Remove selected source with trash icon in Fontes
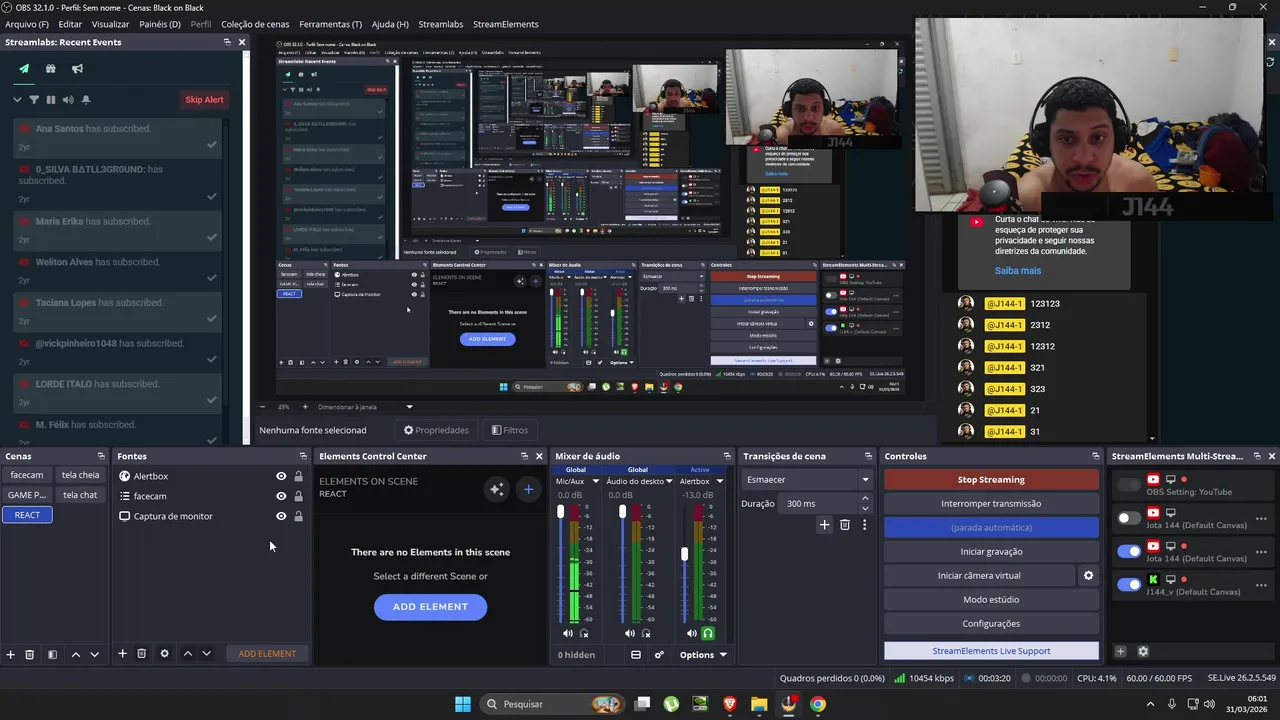This screenshot has height=720, width=1280. [141, 654]
